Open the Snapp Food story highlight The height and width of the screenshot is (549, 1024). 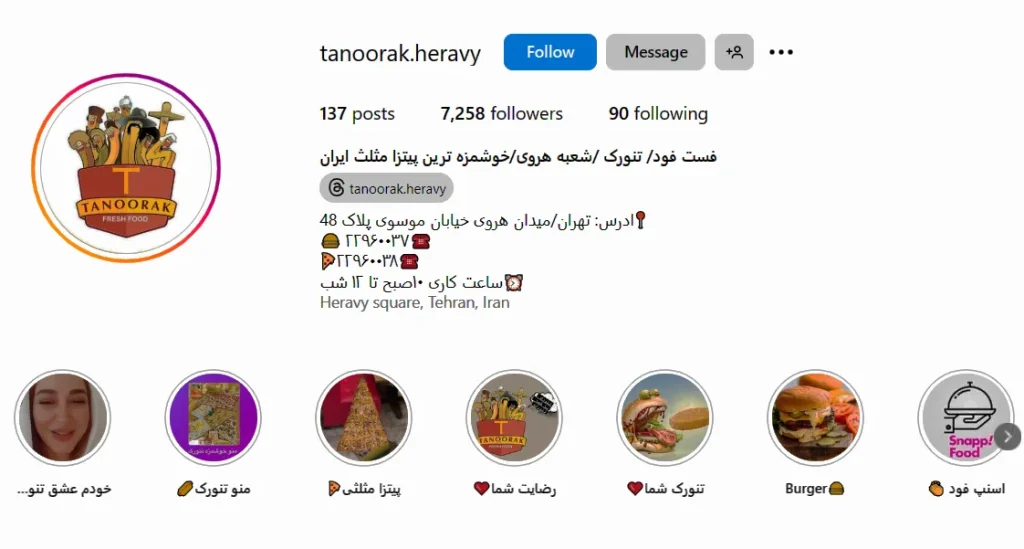(x=965, y=418)
